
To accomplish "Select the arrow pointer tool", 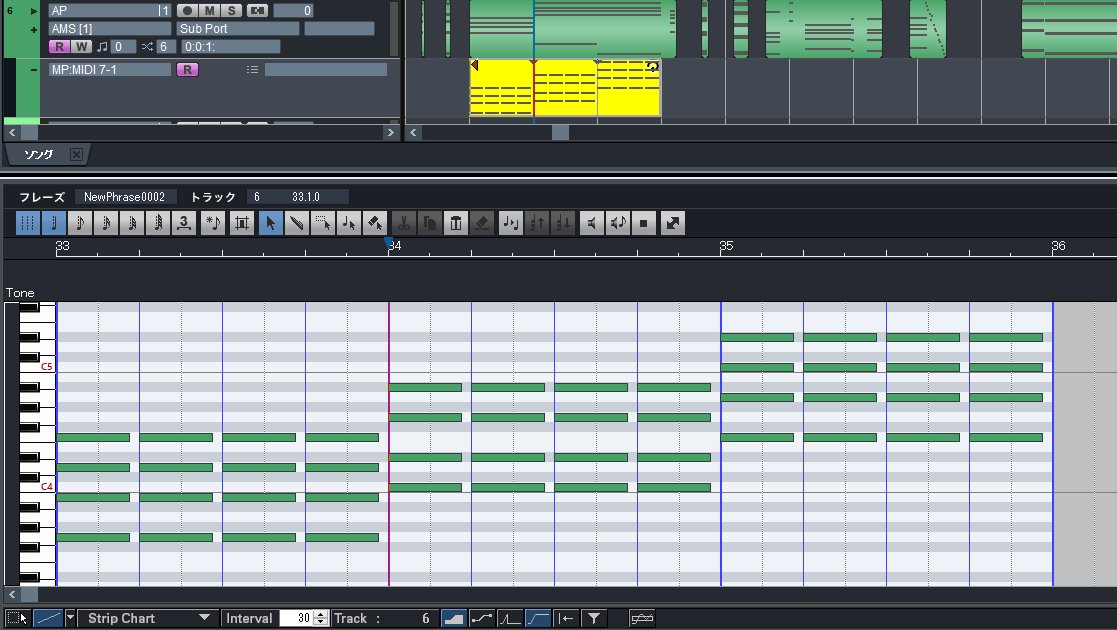I will click(270, 223).
